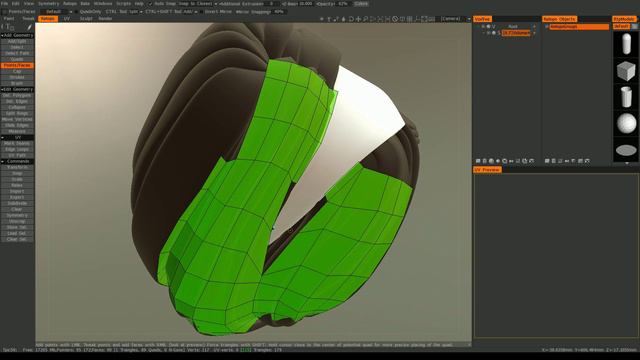Open the dropdown arrow on the volume layer
The width and height of the screenshot is (640, 360).
(x=534, y=33)
